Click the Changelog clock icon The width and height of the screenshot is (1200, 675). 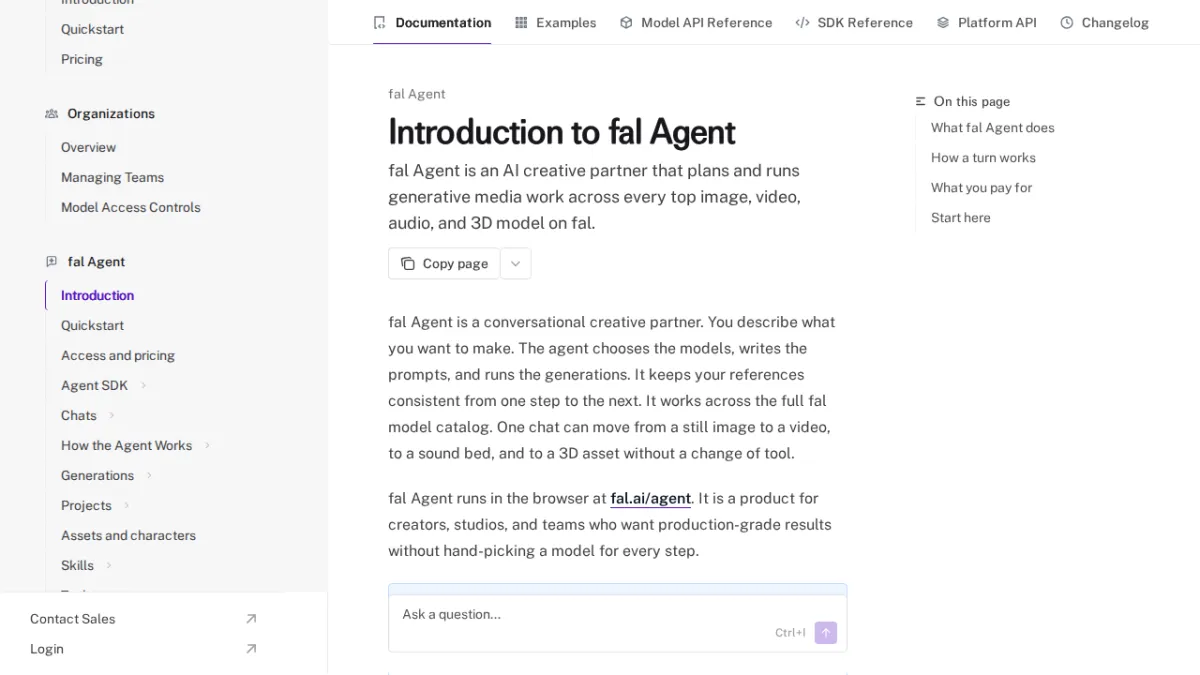click(1067, 22)
